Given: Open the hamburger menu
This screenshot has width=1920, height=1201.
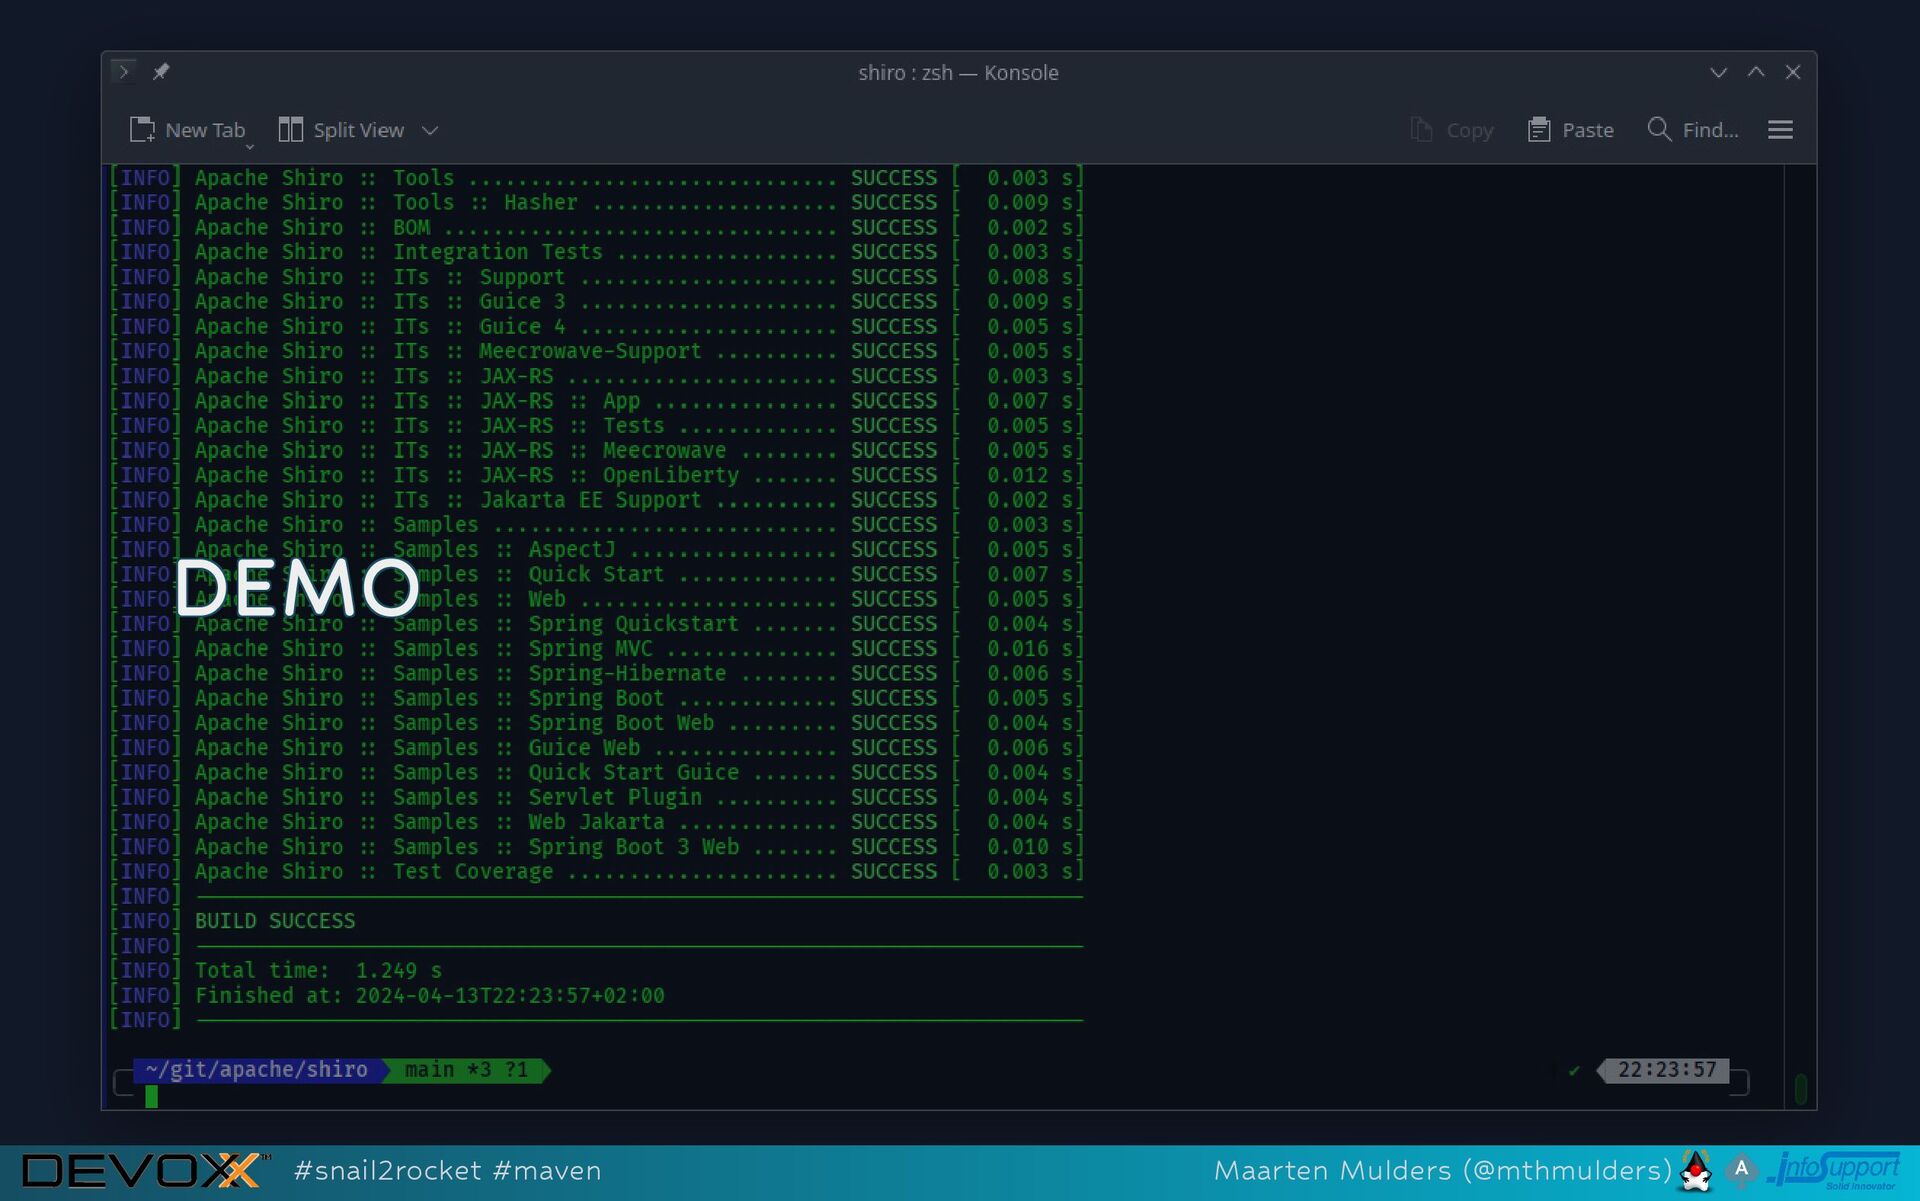Looking at the screenshot, I should click(1780, 130).
